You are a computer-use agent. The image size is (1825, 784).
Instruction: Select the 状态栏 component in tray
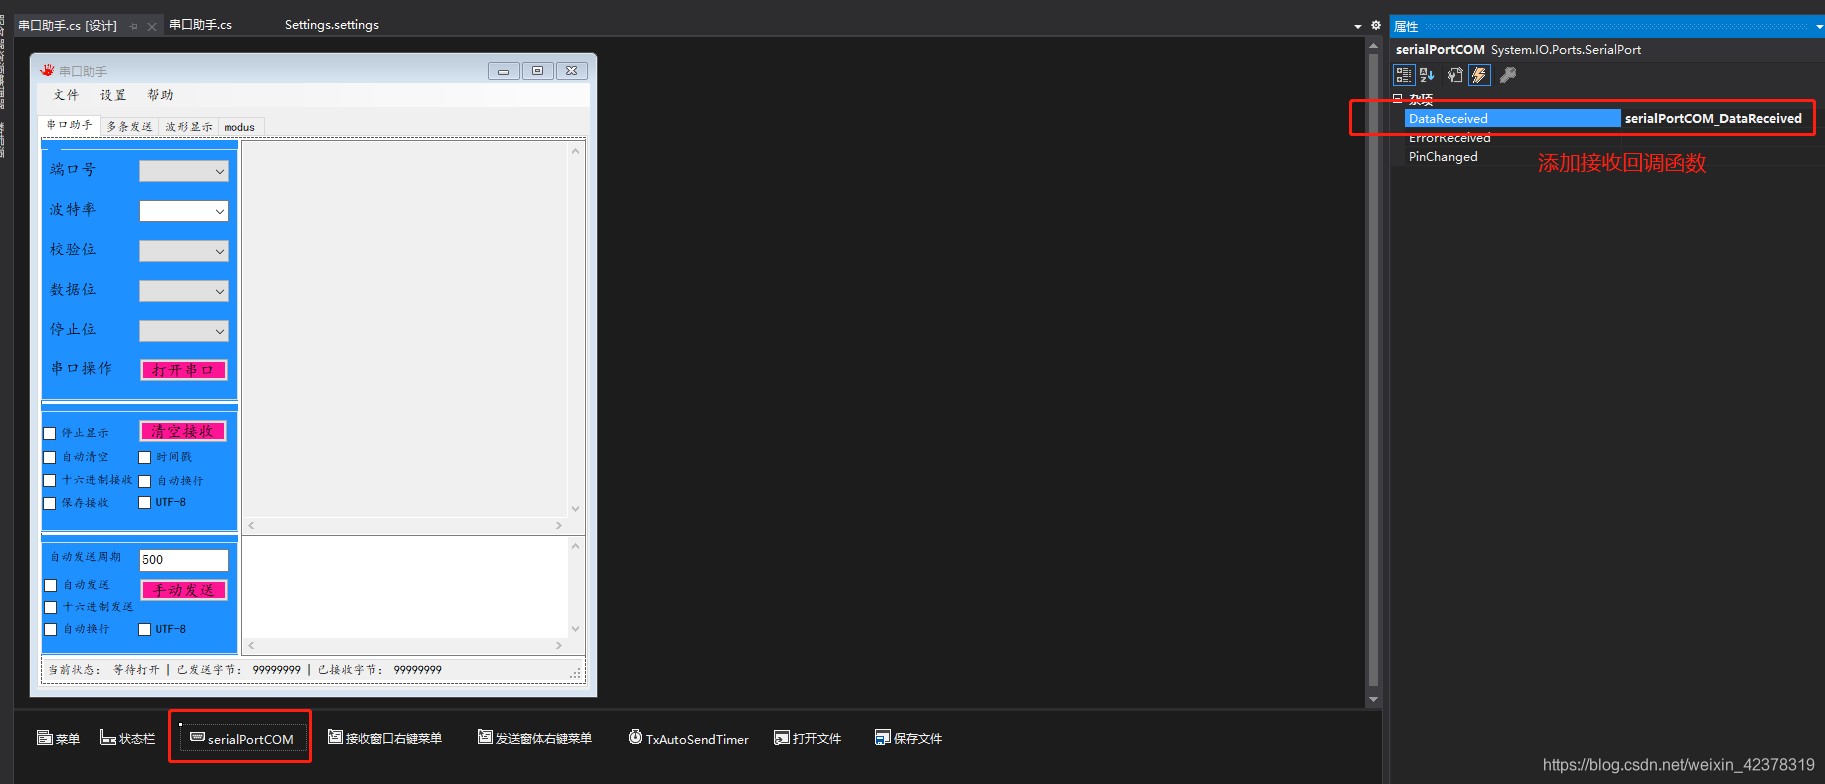[x=128, y=738]
